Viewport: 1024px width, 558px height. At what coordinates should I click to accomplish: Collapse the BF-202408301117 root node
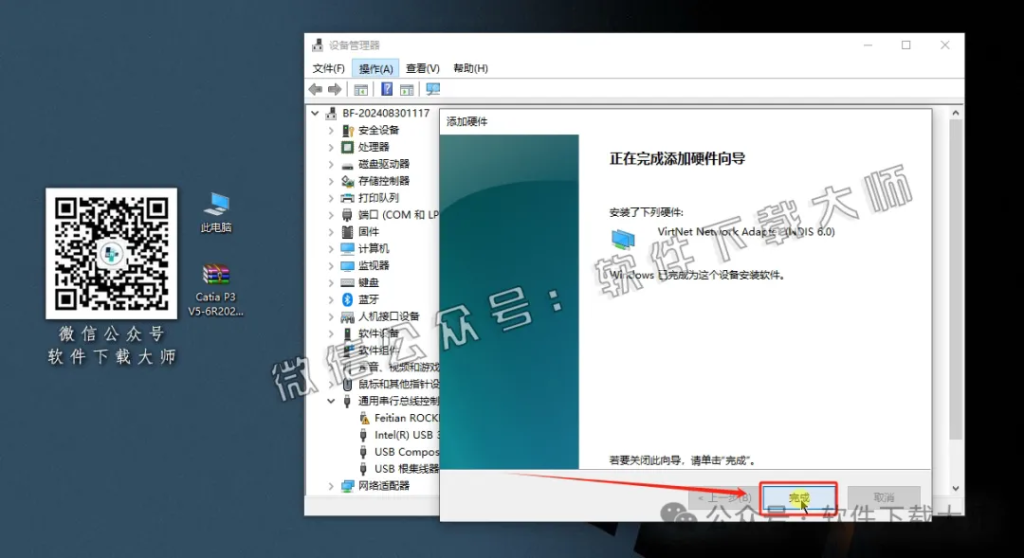point(315,113)
